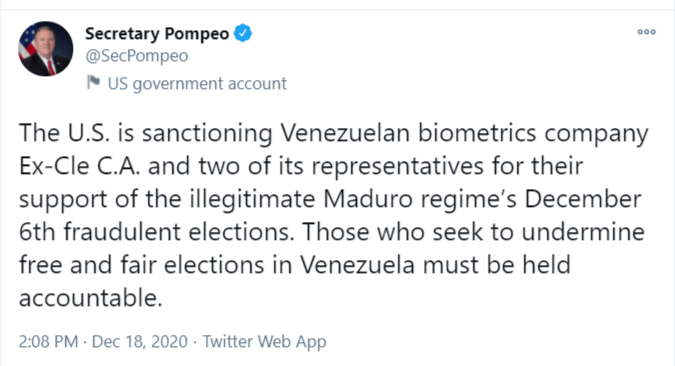Click the blue verified checkmark badge
The height and width of the screenshot is (366, 675).
[x=243, y=33]
